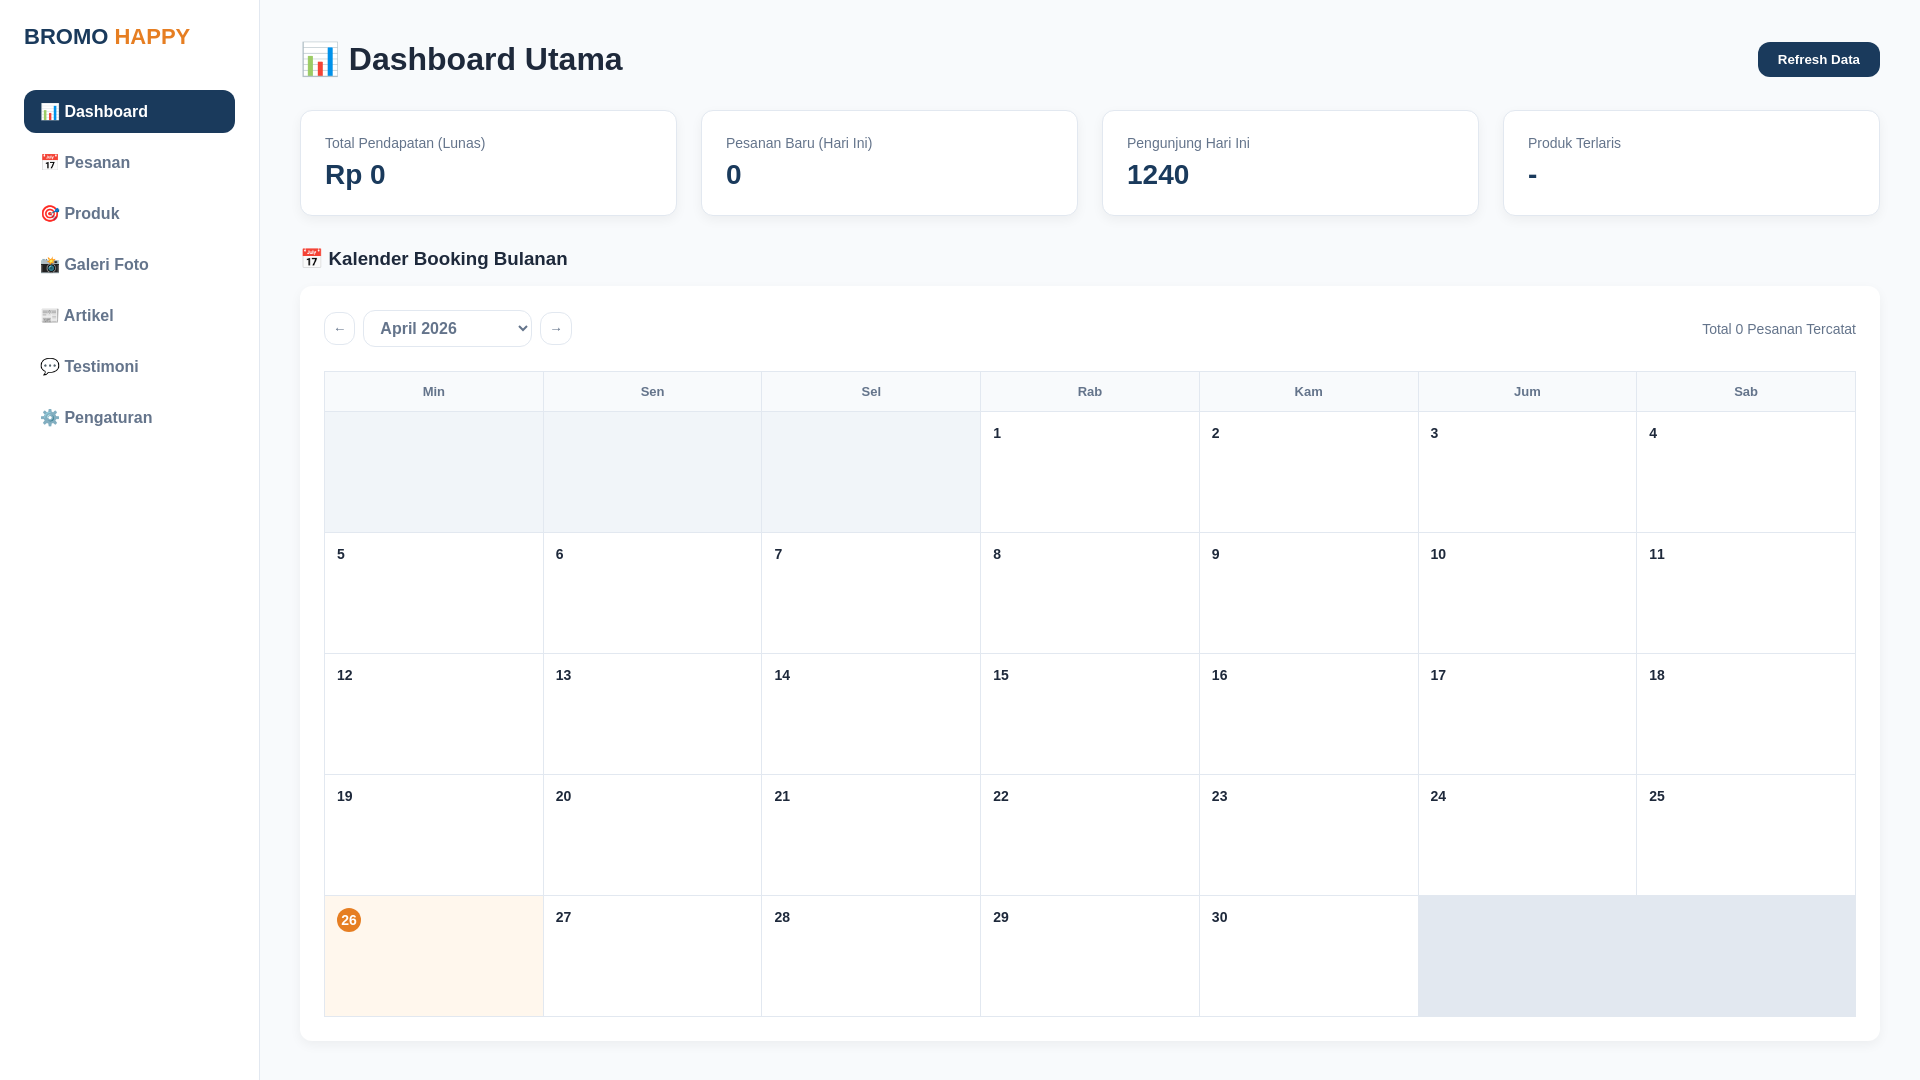Click the newspaper icon beside Artikel

coord(49,316)
